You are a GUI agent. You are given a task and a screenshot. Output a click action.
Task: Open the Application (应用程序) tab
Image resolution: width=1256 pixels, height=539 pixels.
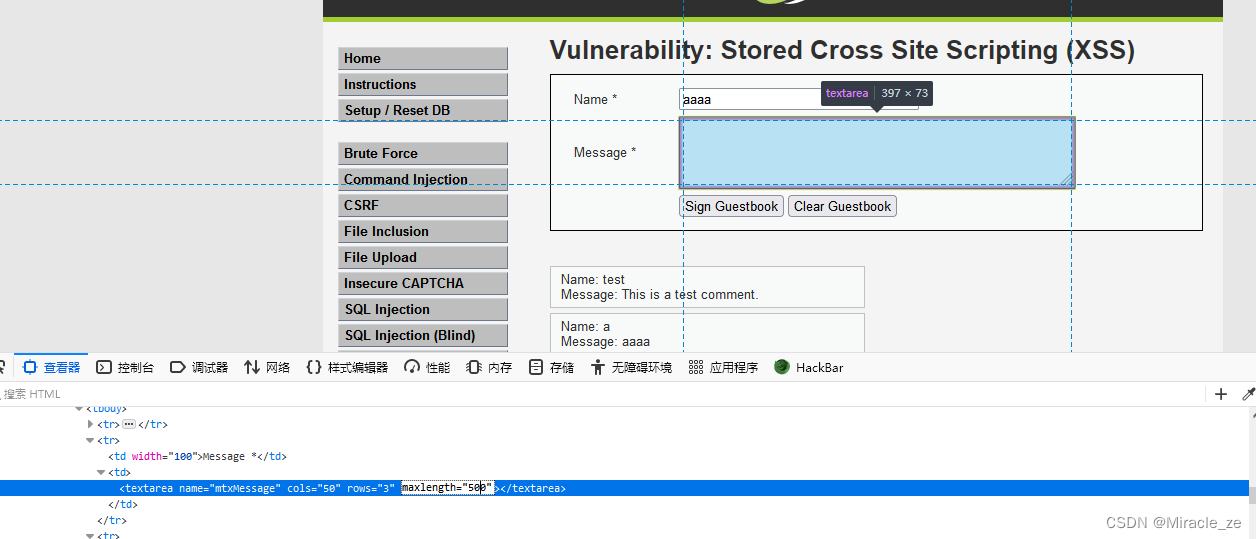coord(723,367)
